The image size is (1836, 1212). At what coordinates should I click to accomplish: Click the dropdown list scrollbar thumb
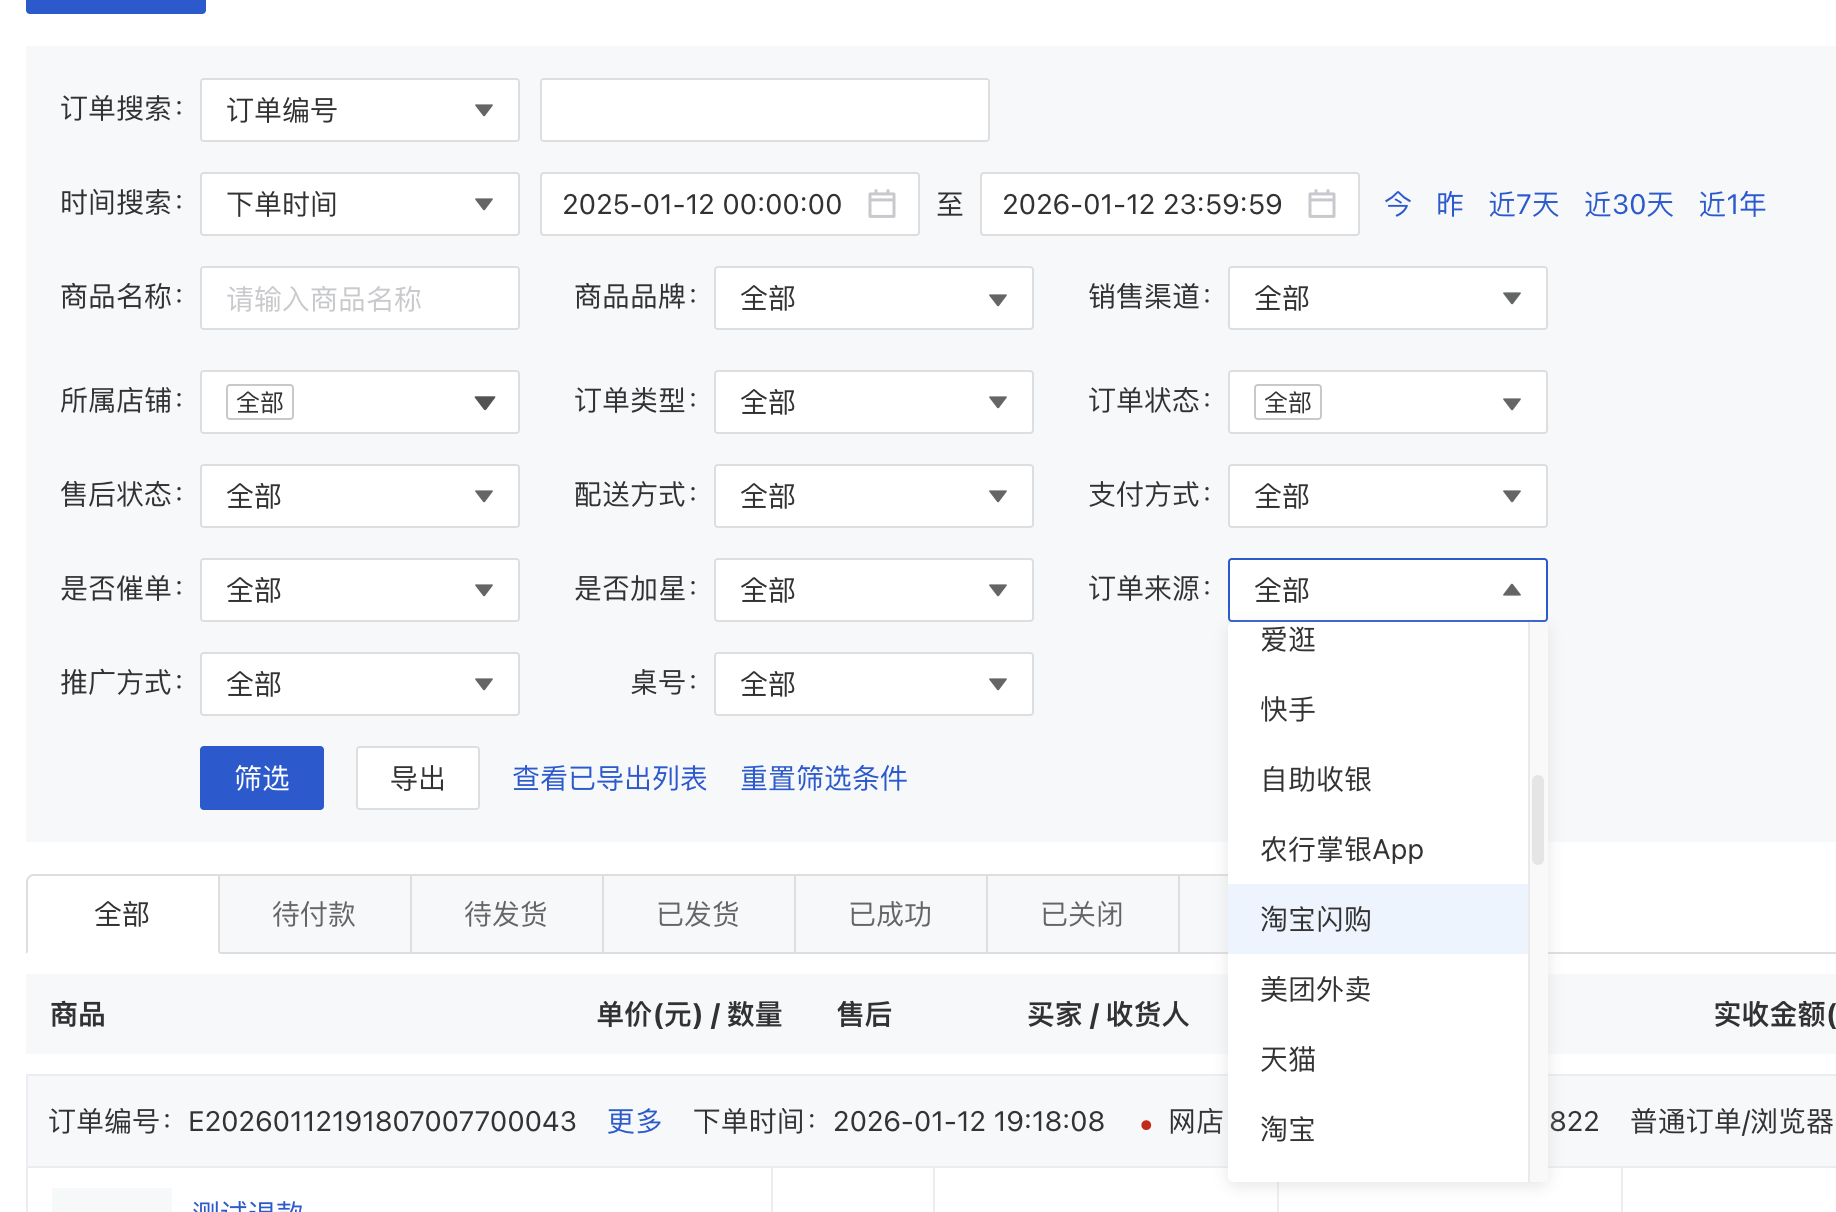pyautogui.click(x=1538, y=819)
